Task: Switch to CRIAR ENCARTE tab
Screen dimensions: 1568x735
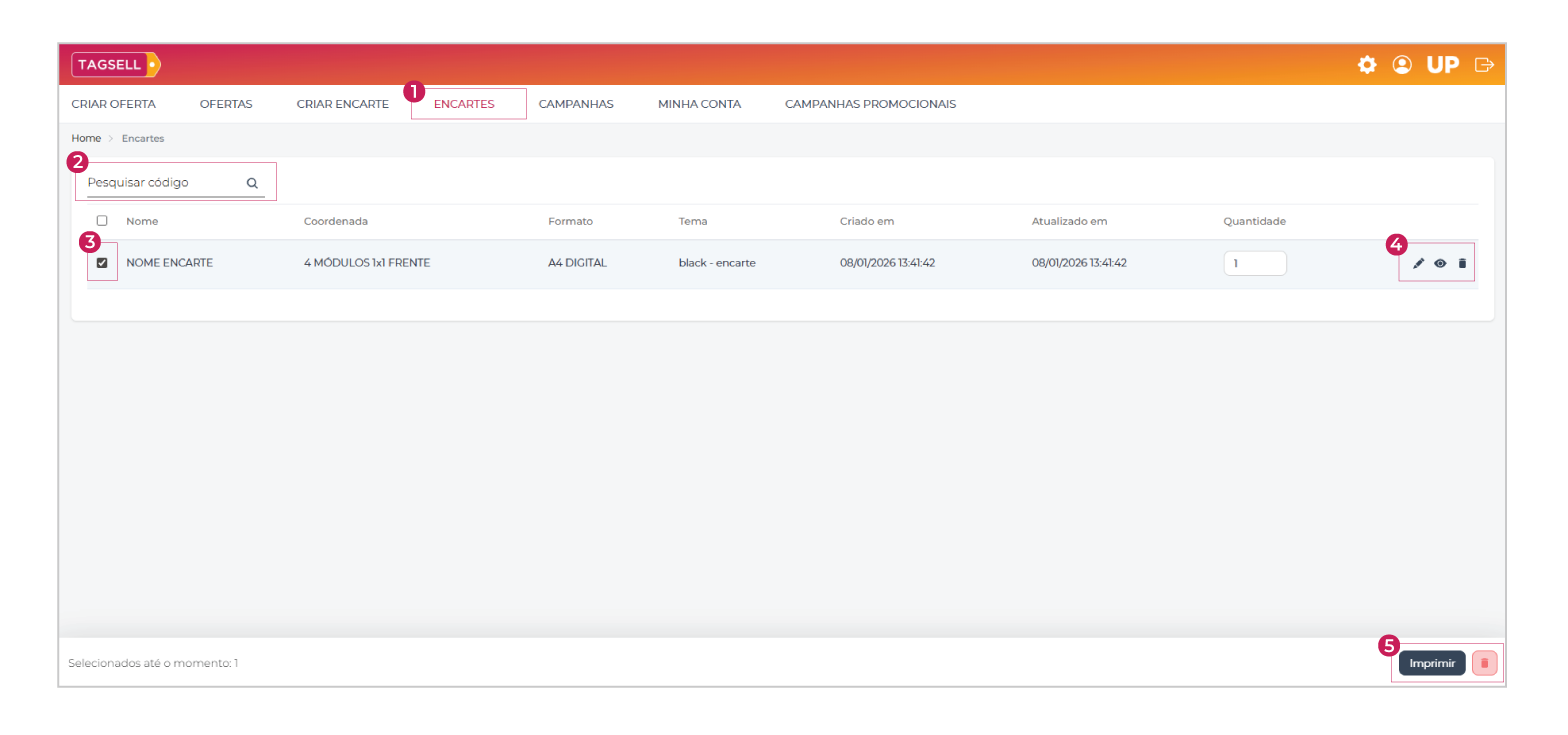Action: (342, 104)
